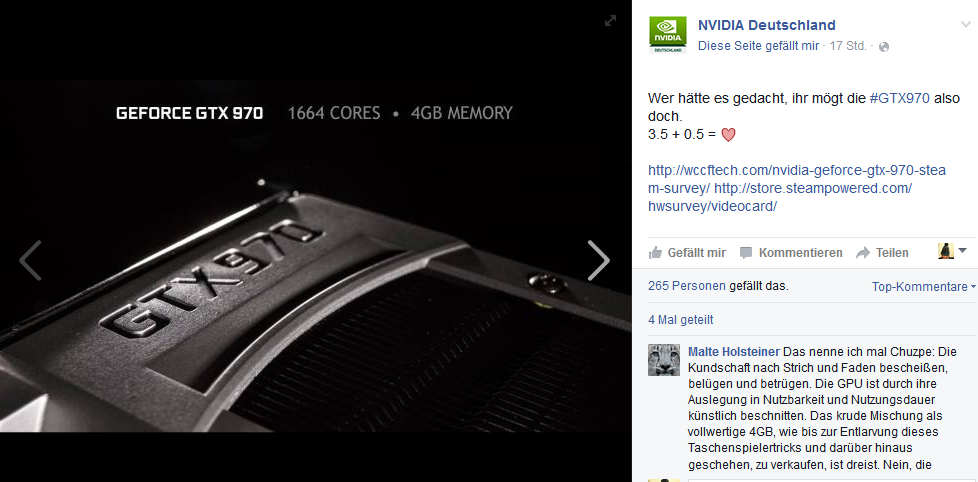Expand photo to fullscreen
This screenshot has height=482, width=978.
pyautogui.click(x=611, y=21)
